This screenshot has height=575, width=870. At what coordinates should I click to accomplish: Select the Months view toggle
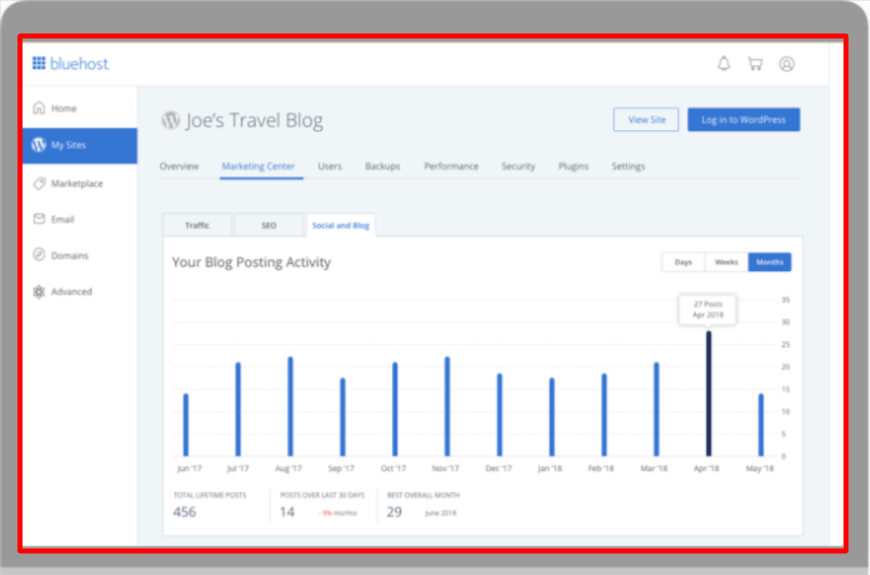pyautogui.click(x=770, y=262)
